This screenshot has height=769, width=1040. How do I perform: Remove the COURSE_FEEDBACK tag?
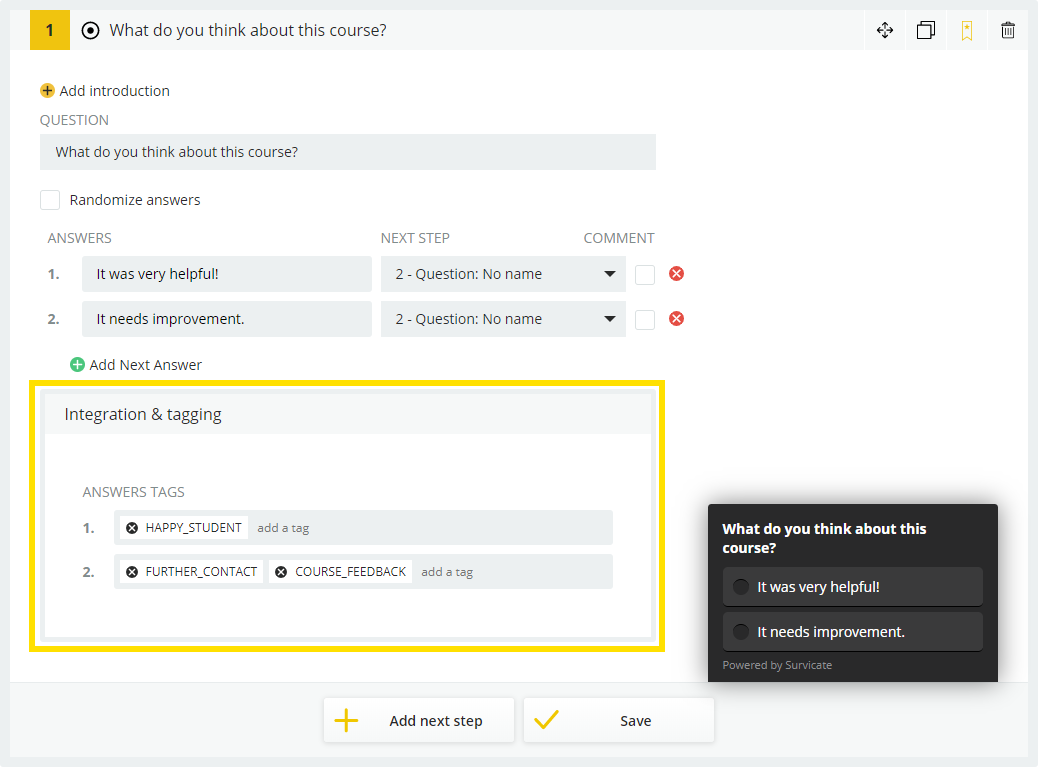coord(282,573)
